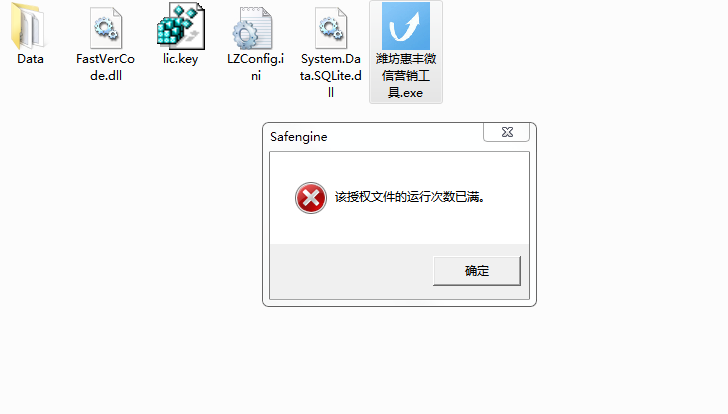Click the Safengine dialog title
The height and width of the screenshot is (414, 728).
coord(299,137)
